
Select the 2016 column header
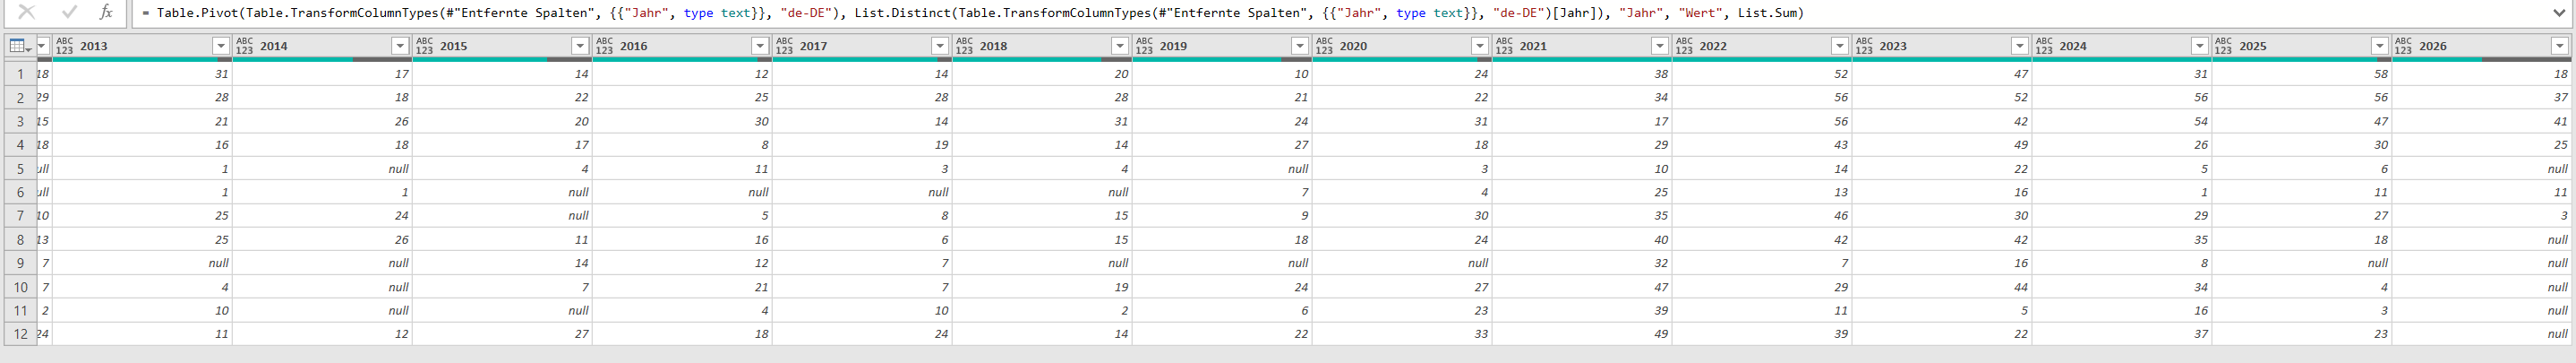point(682,46)
